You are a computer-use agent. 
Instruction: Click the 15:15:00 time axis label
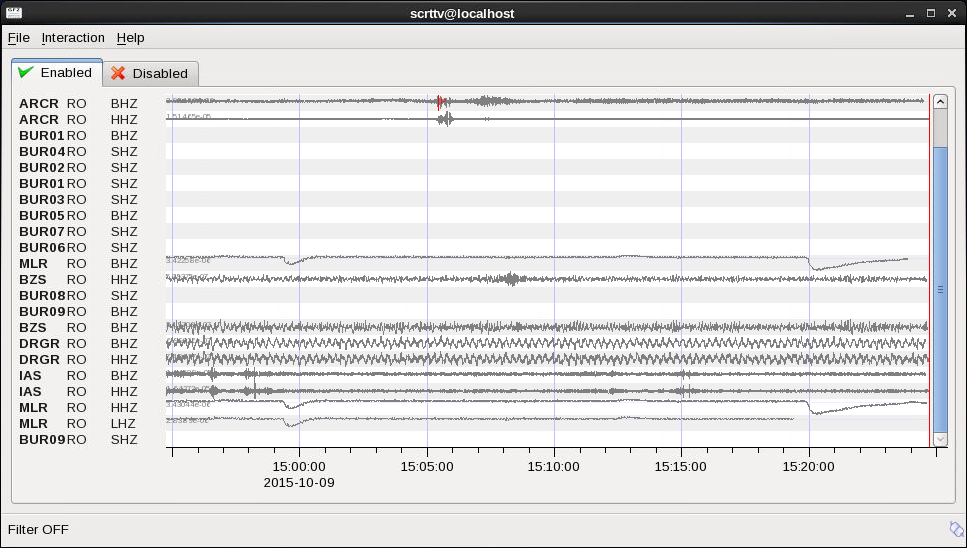[x=681, y=467]
